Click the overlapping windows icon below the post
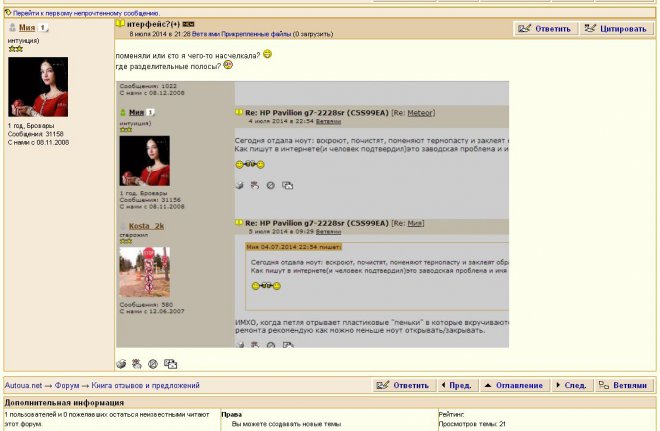The height and width of the screenshot is (431, 660). (x=170, y=363)
